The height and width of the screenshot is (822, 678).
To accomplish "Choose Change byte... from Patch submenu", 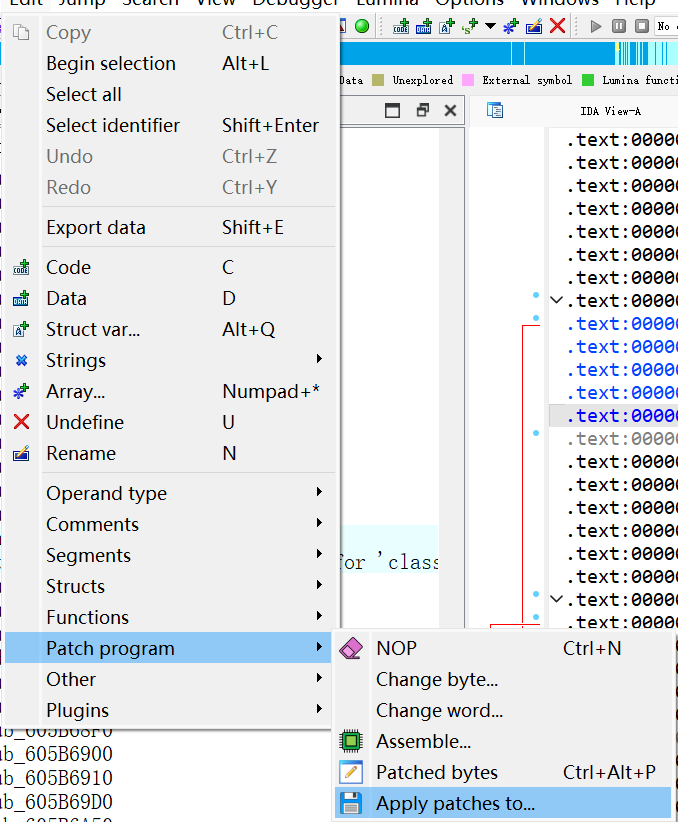I will pos(503,679).
